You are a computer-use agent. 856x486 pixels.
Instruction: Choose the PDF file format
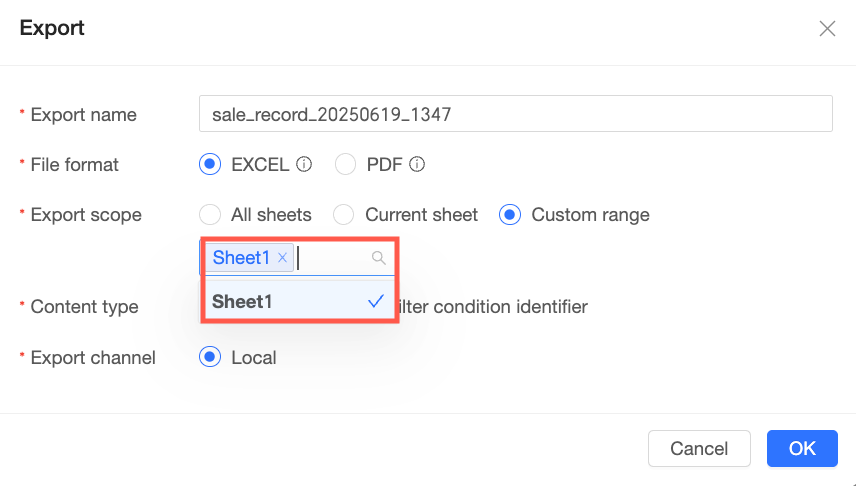345,164
